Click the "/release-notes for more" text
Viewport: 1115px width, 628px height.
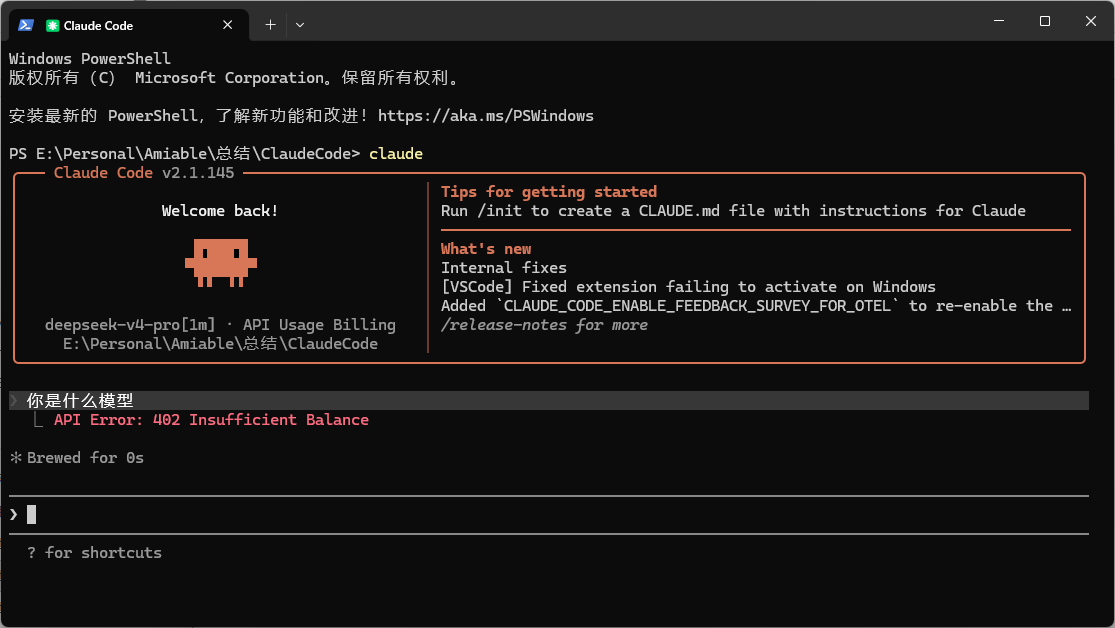pos(544,325)
